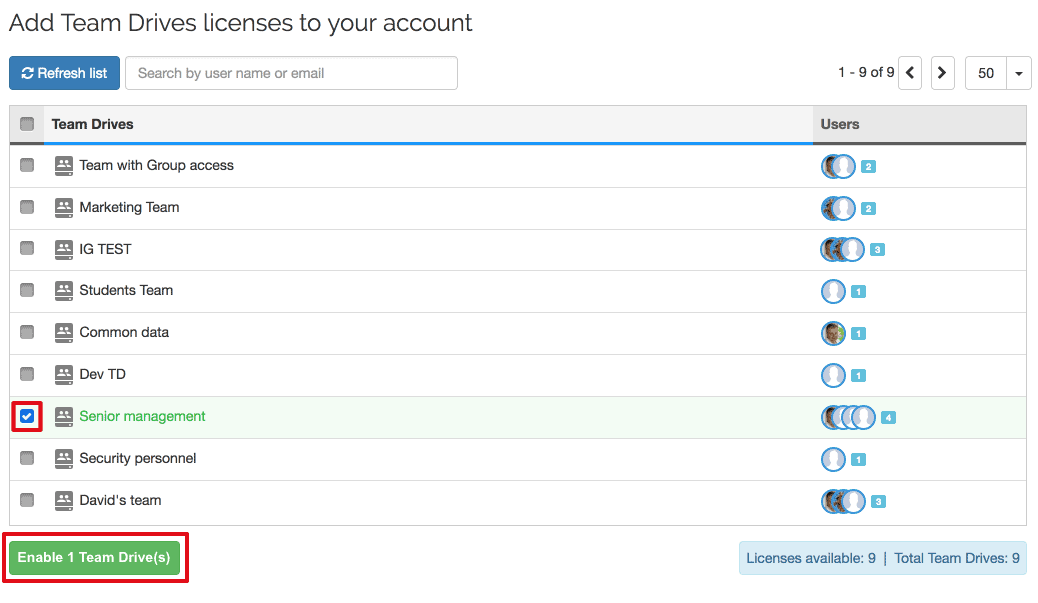The image size is (1038, 603).
Task: Click the Refresh list button
Action: (x=64, y=72)
